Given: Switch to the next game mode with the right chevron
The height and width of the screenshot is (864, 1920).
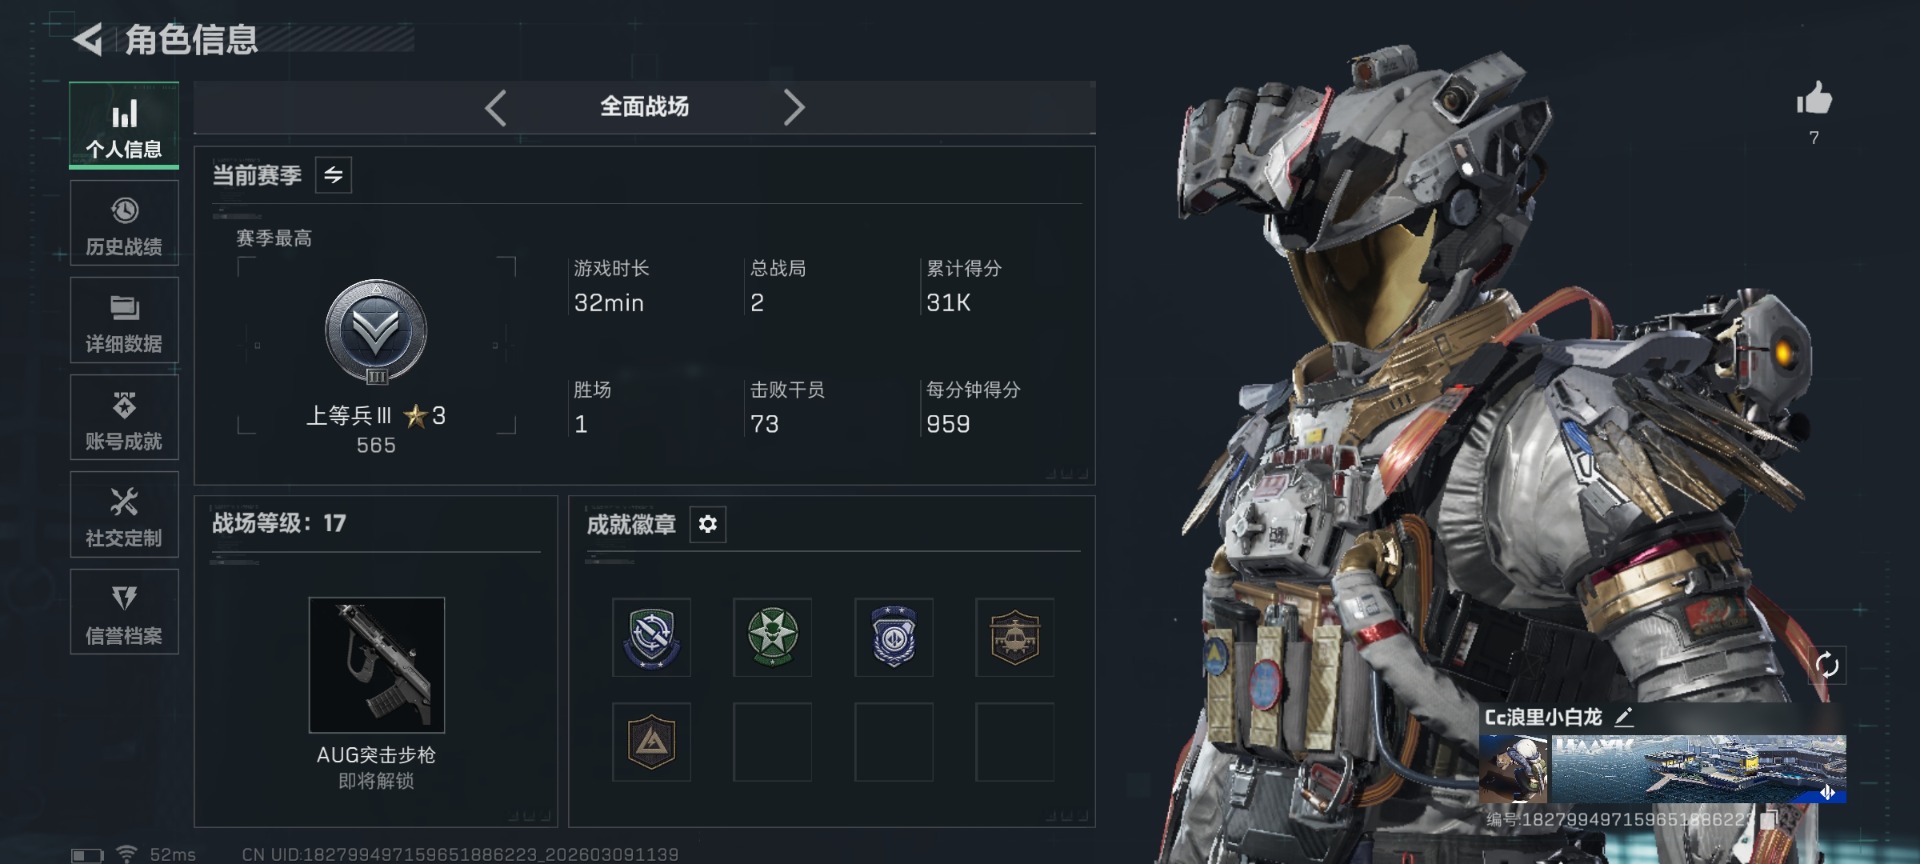Looking at the screenshot, I should pos(793,107).
